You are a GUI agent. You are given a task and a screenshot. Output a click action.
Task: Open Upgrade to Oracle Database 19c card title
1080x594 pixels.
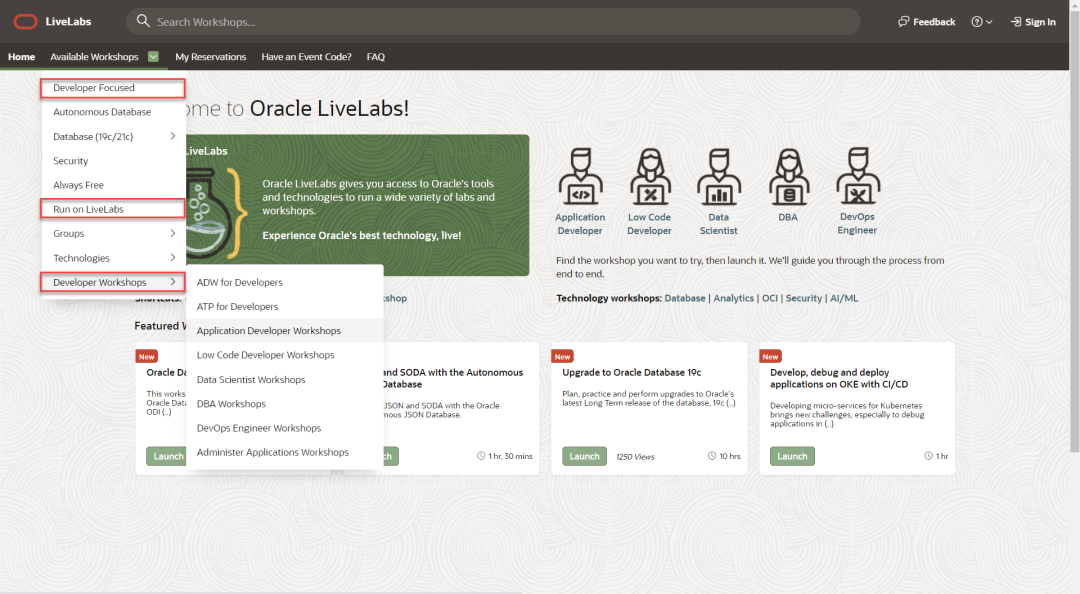pyautogui.click(x=632, y=372)
